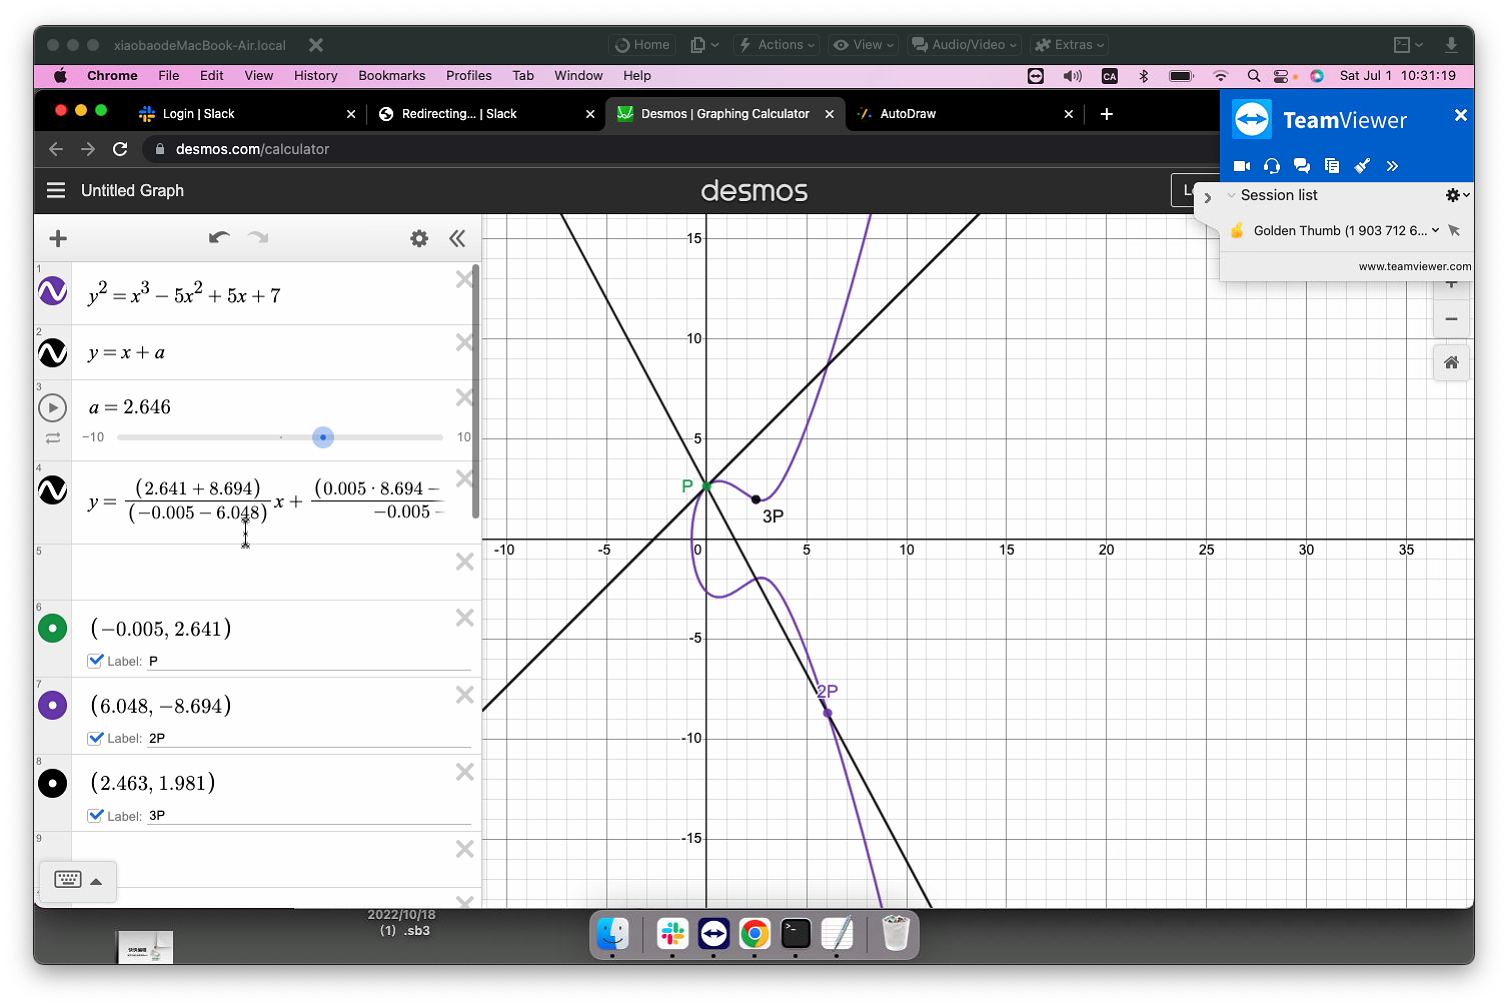This screenshot has height=1006, width=1508.
Task: Show more TeamViewer toolbar options
Action: (x=1392, y=166)
